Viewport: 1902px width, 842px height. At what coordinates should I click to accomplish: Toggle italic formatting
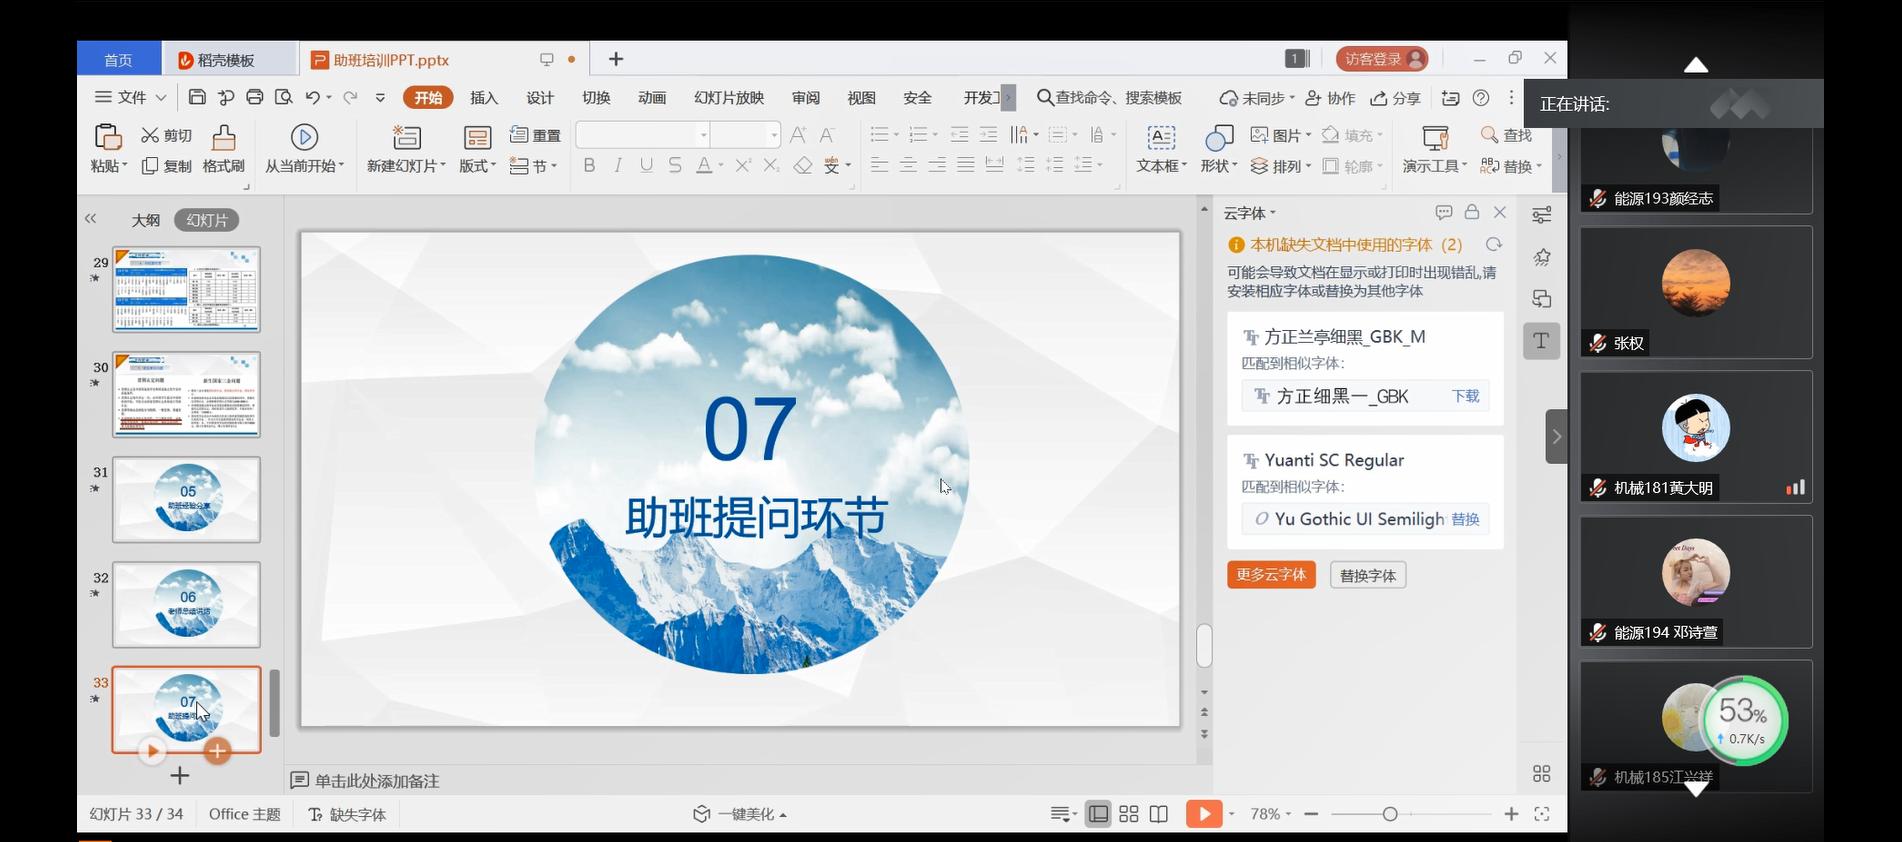(x=618, y=166)
